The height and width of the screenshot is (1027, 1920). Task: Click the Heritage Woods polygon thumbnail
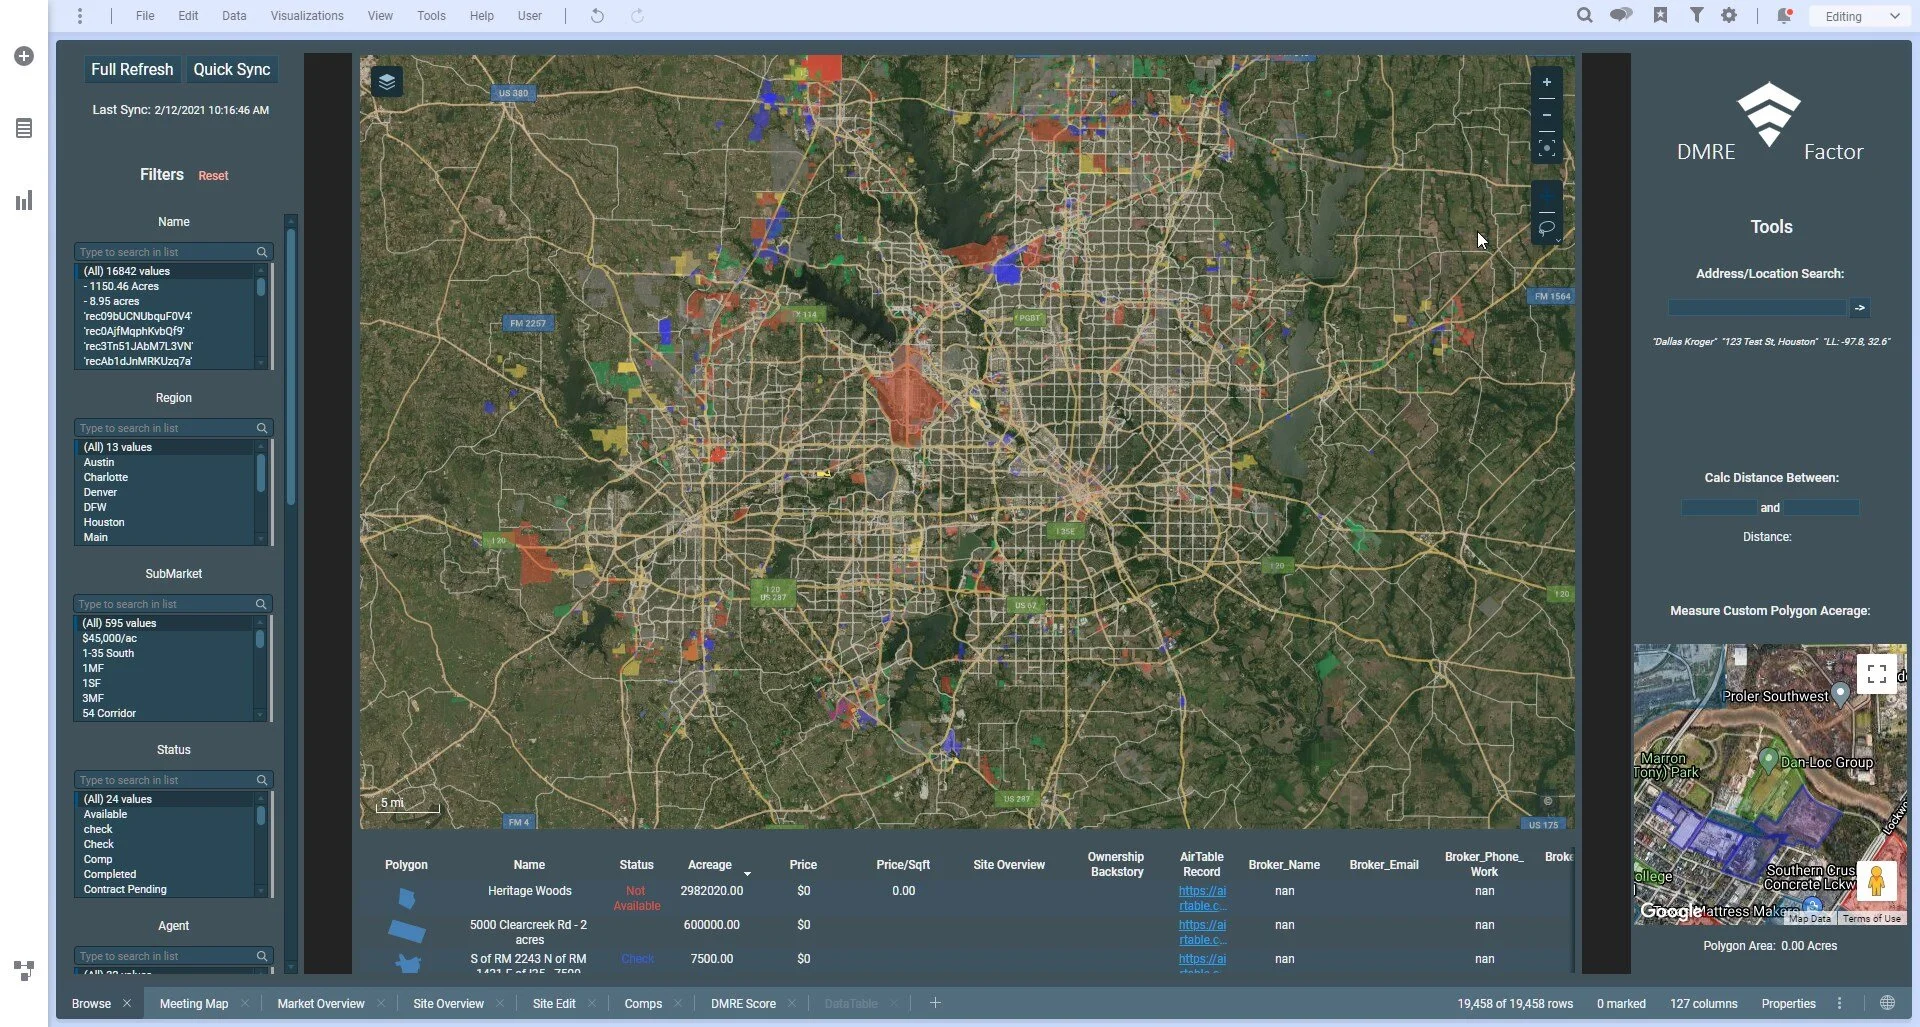click(x=406, y=898)
